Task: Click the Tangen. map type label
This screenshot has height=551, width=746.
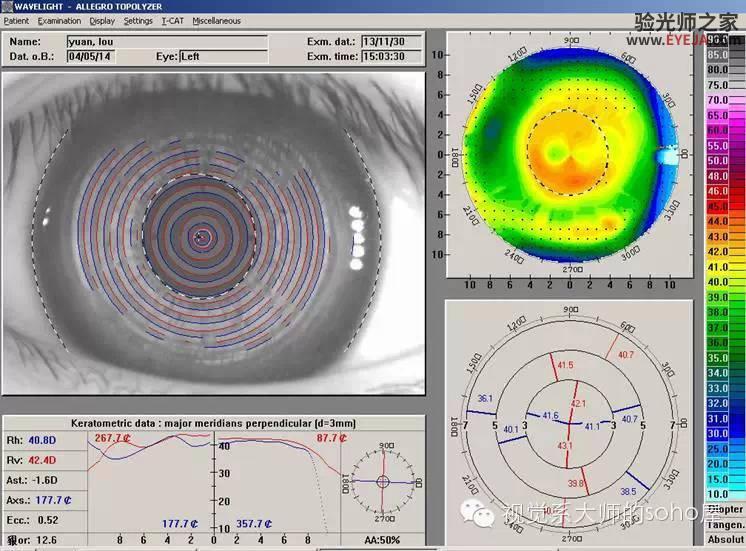Action: (x=726, y=525)
